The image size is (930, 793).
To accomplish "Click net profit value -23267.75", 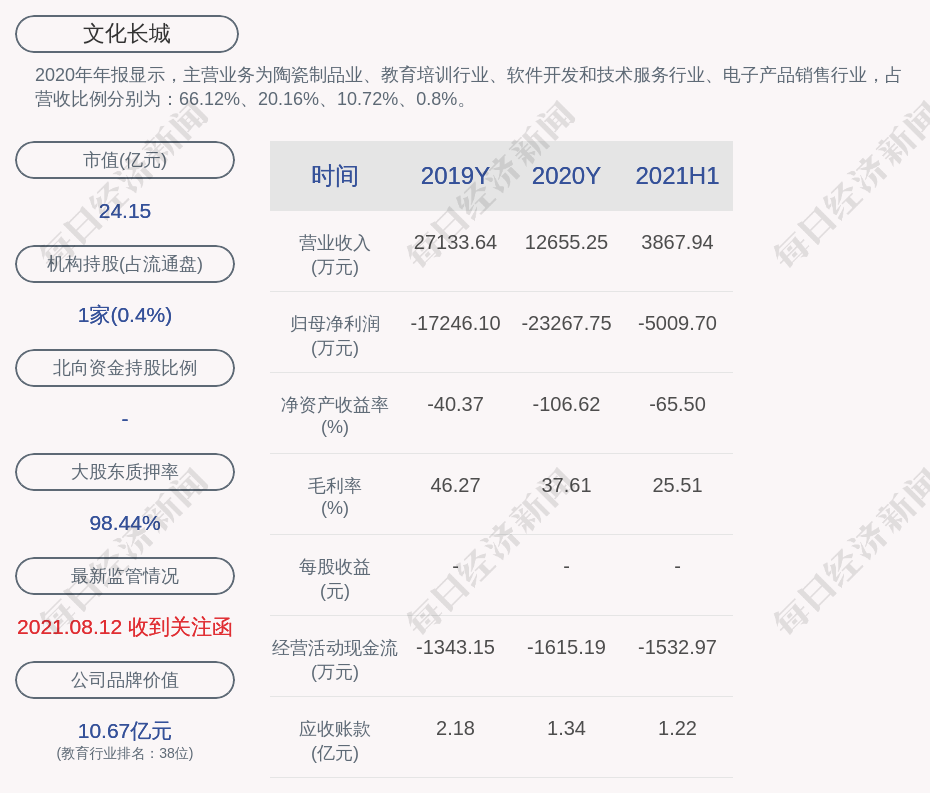I will [566, 323].
